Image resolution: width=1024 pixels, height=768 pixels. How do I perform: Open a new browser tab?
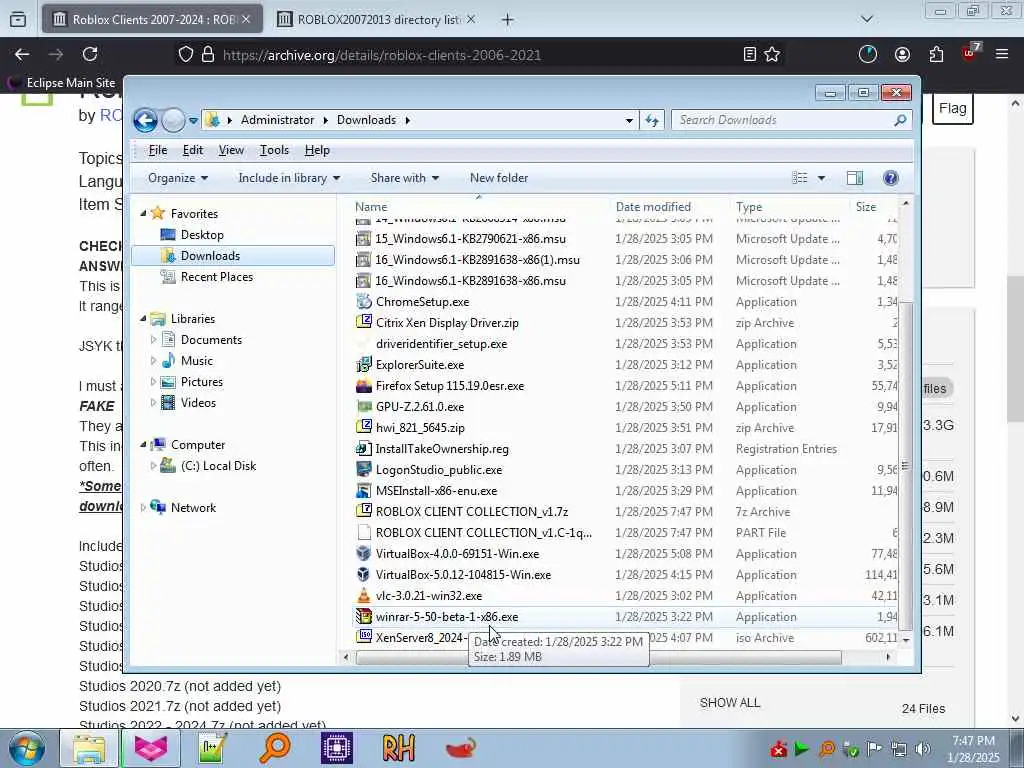click(507, 20)
